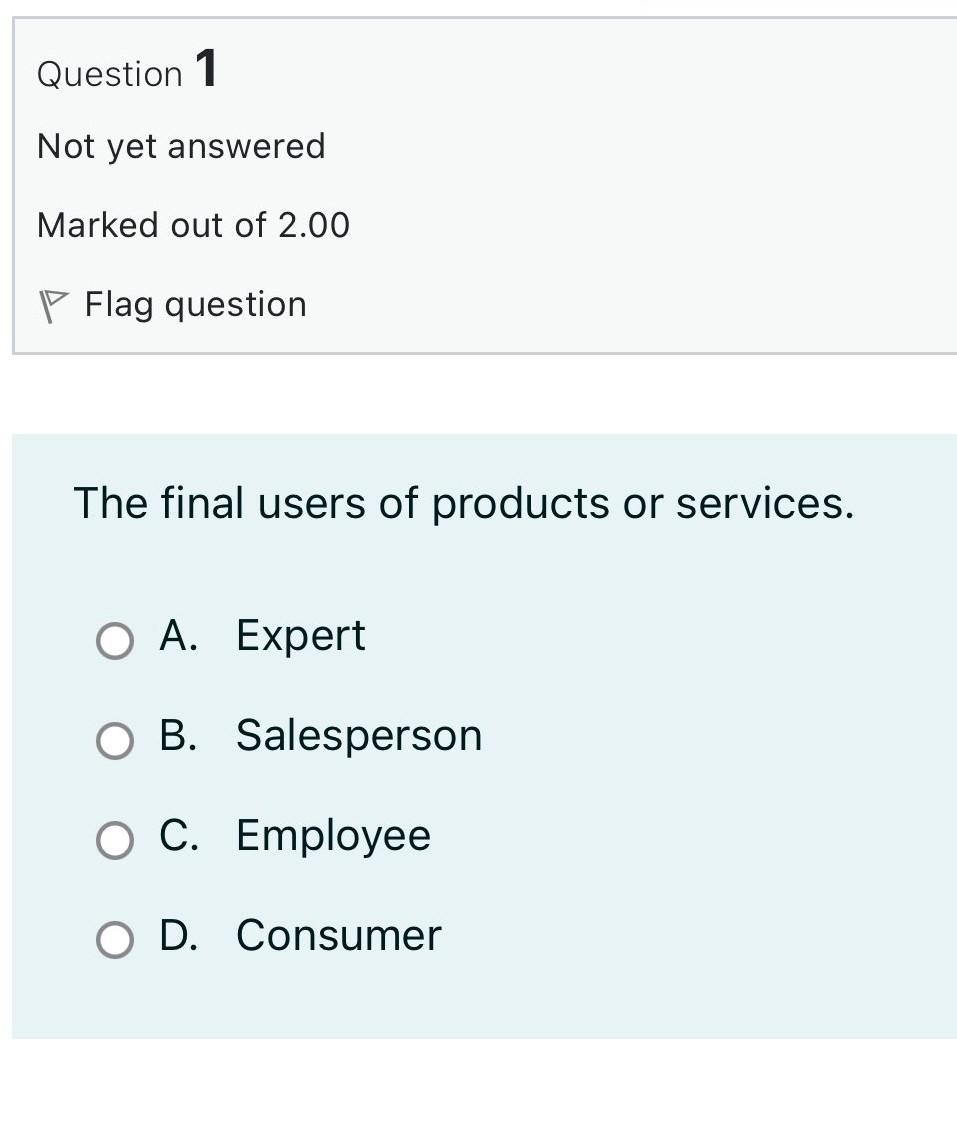Click the Question 1 heading
The image size is (957, 1122).
127,71
